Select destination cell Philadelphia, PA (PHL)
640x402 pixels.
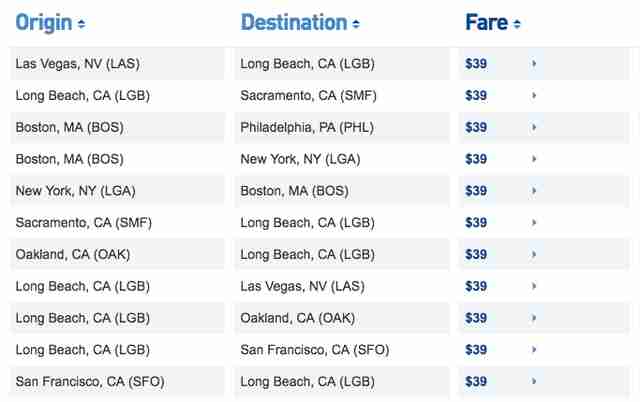point(307,127)
